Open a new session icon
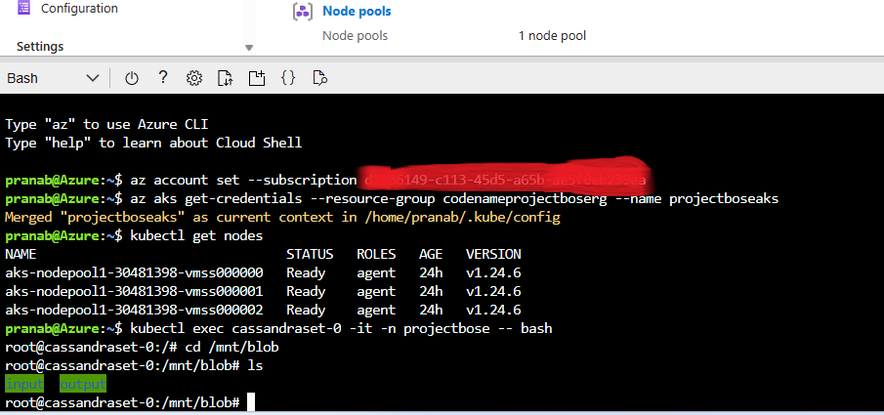The height and width of the screenshot is (415, 884). [x=257, y=78]
